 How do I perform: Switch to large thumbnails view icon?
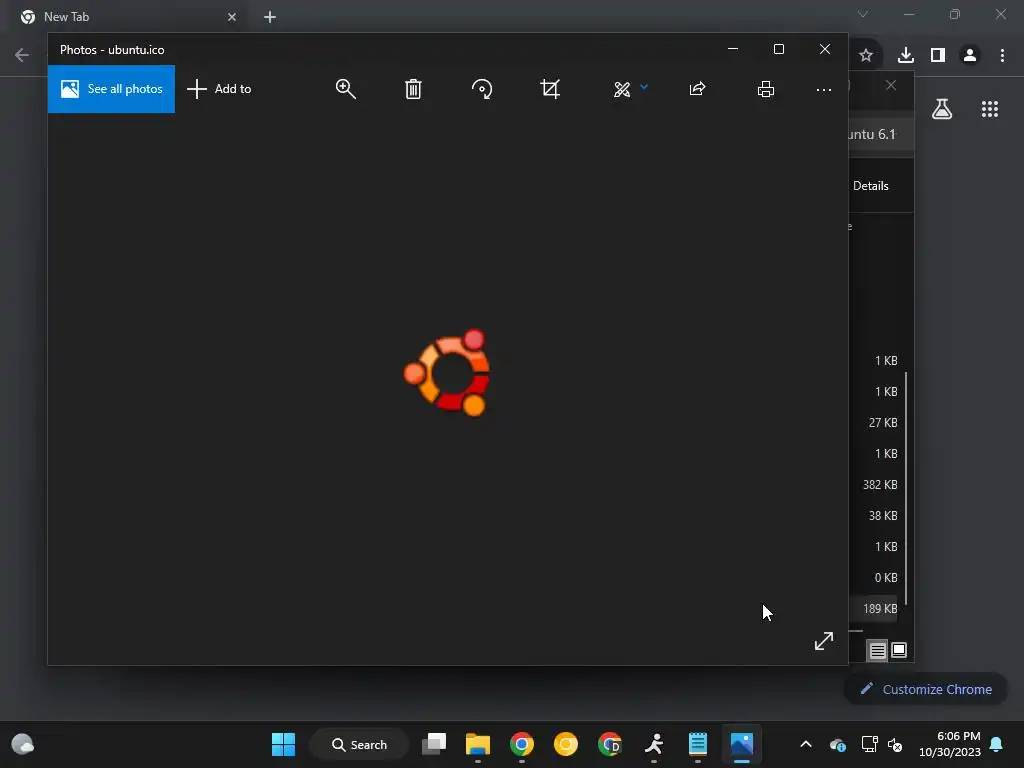[899, 650]
